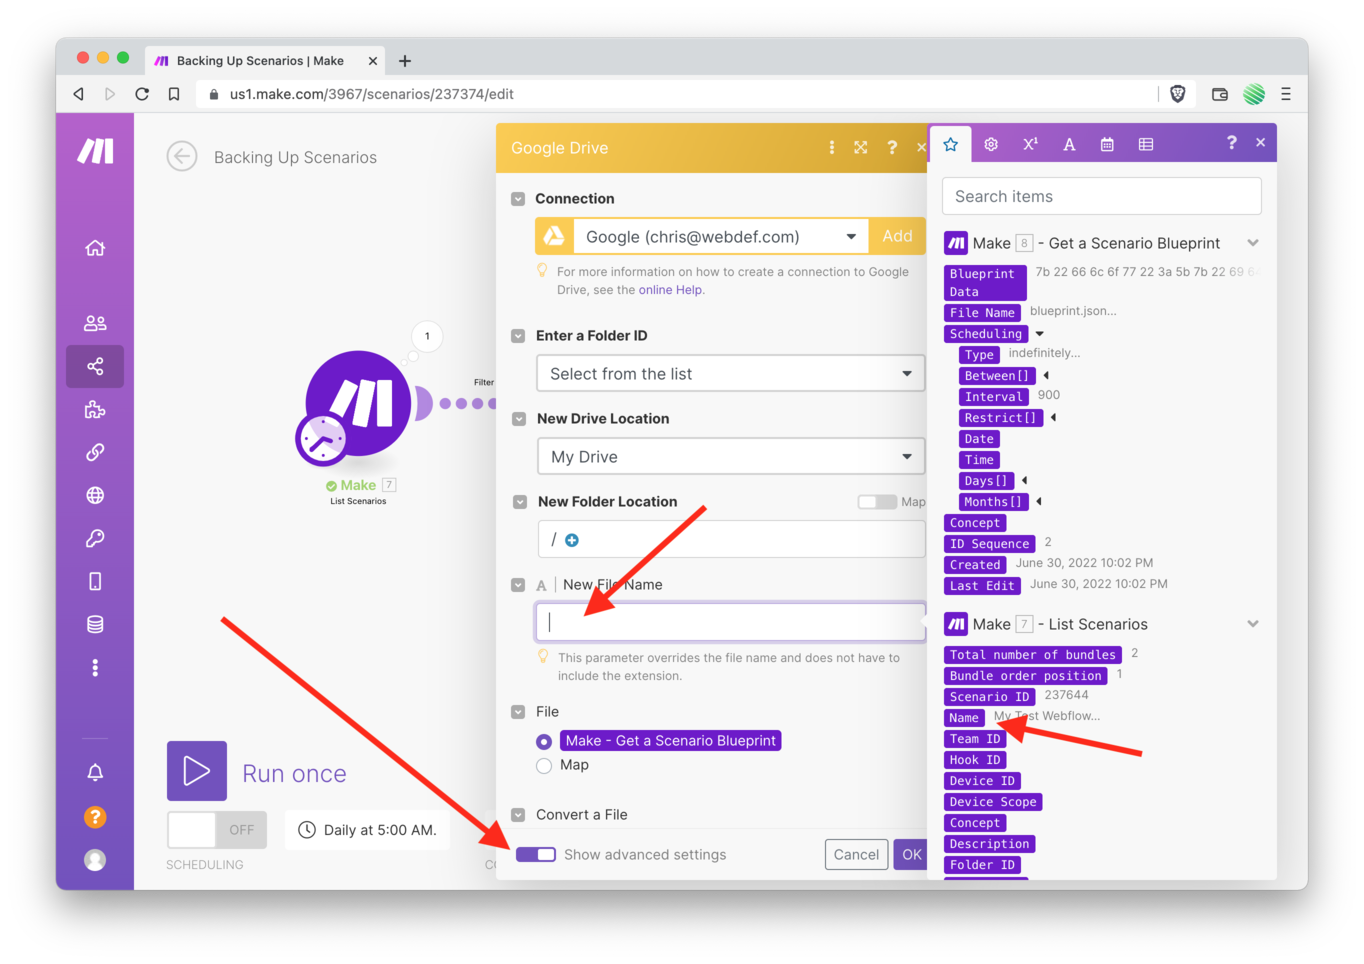Image resolution: width=1364 pixels, height=964 pixels.
Task: Click the Run once play button
Action: pos(197,771)
